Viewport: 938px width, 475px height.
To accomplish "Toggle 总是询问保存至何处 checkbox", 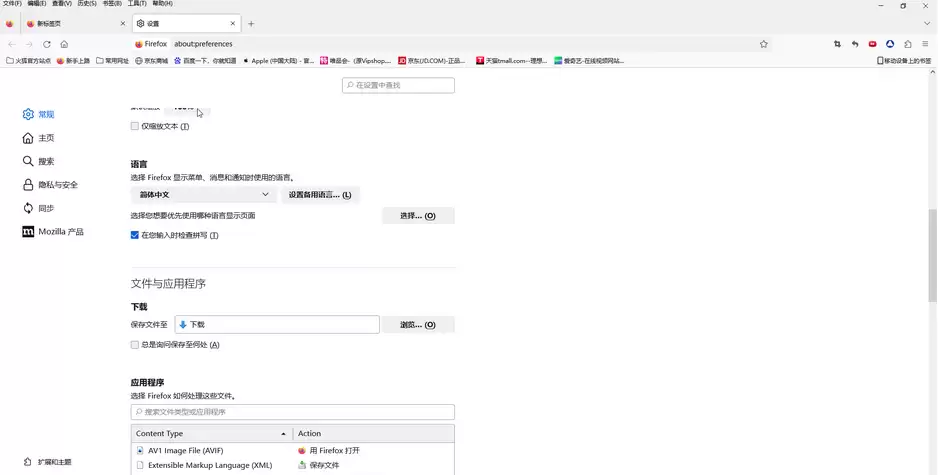I will pyautogui.click(x=135, y=345).
